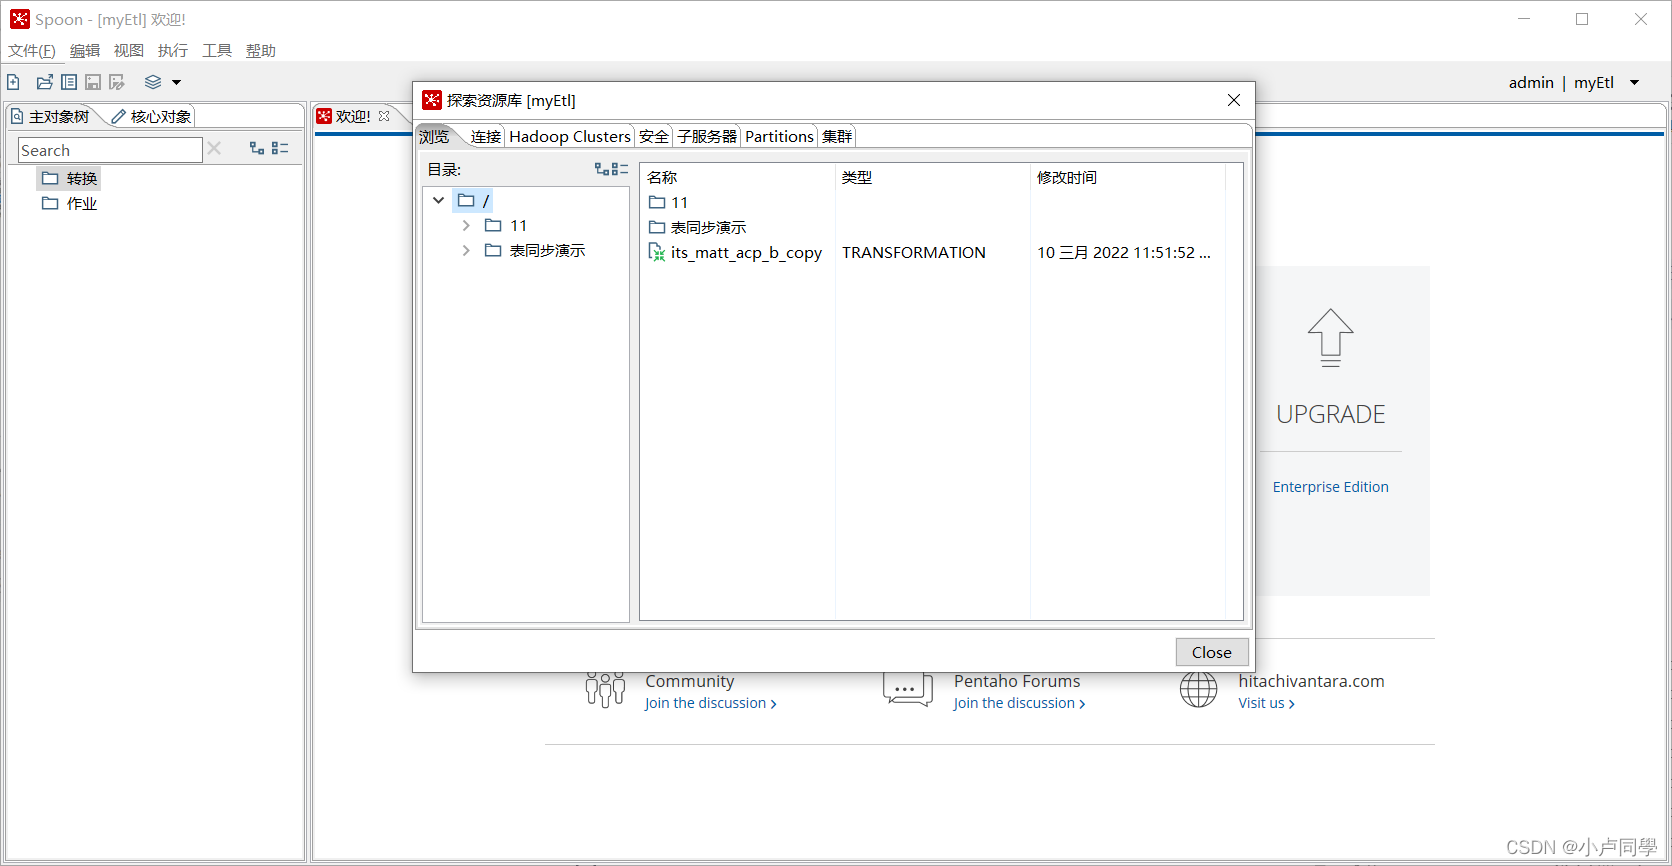
Task: Click the admin user label
Action: click(x=1531, y=82)
